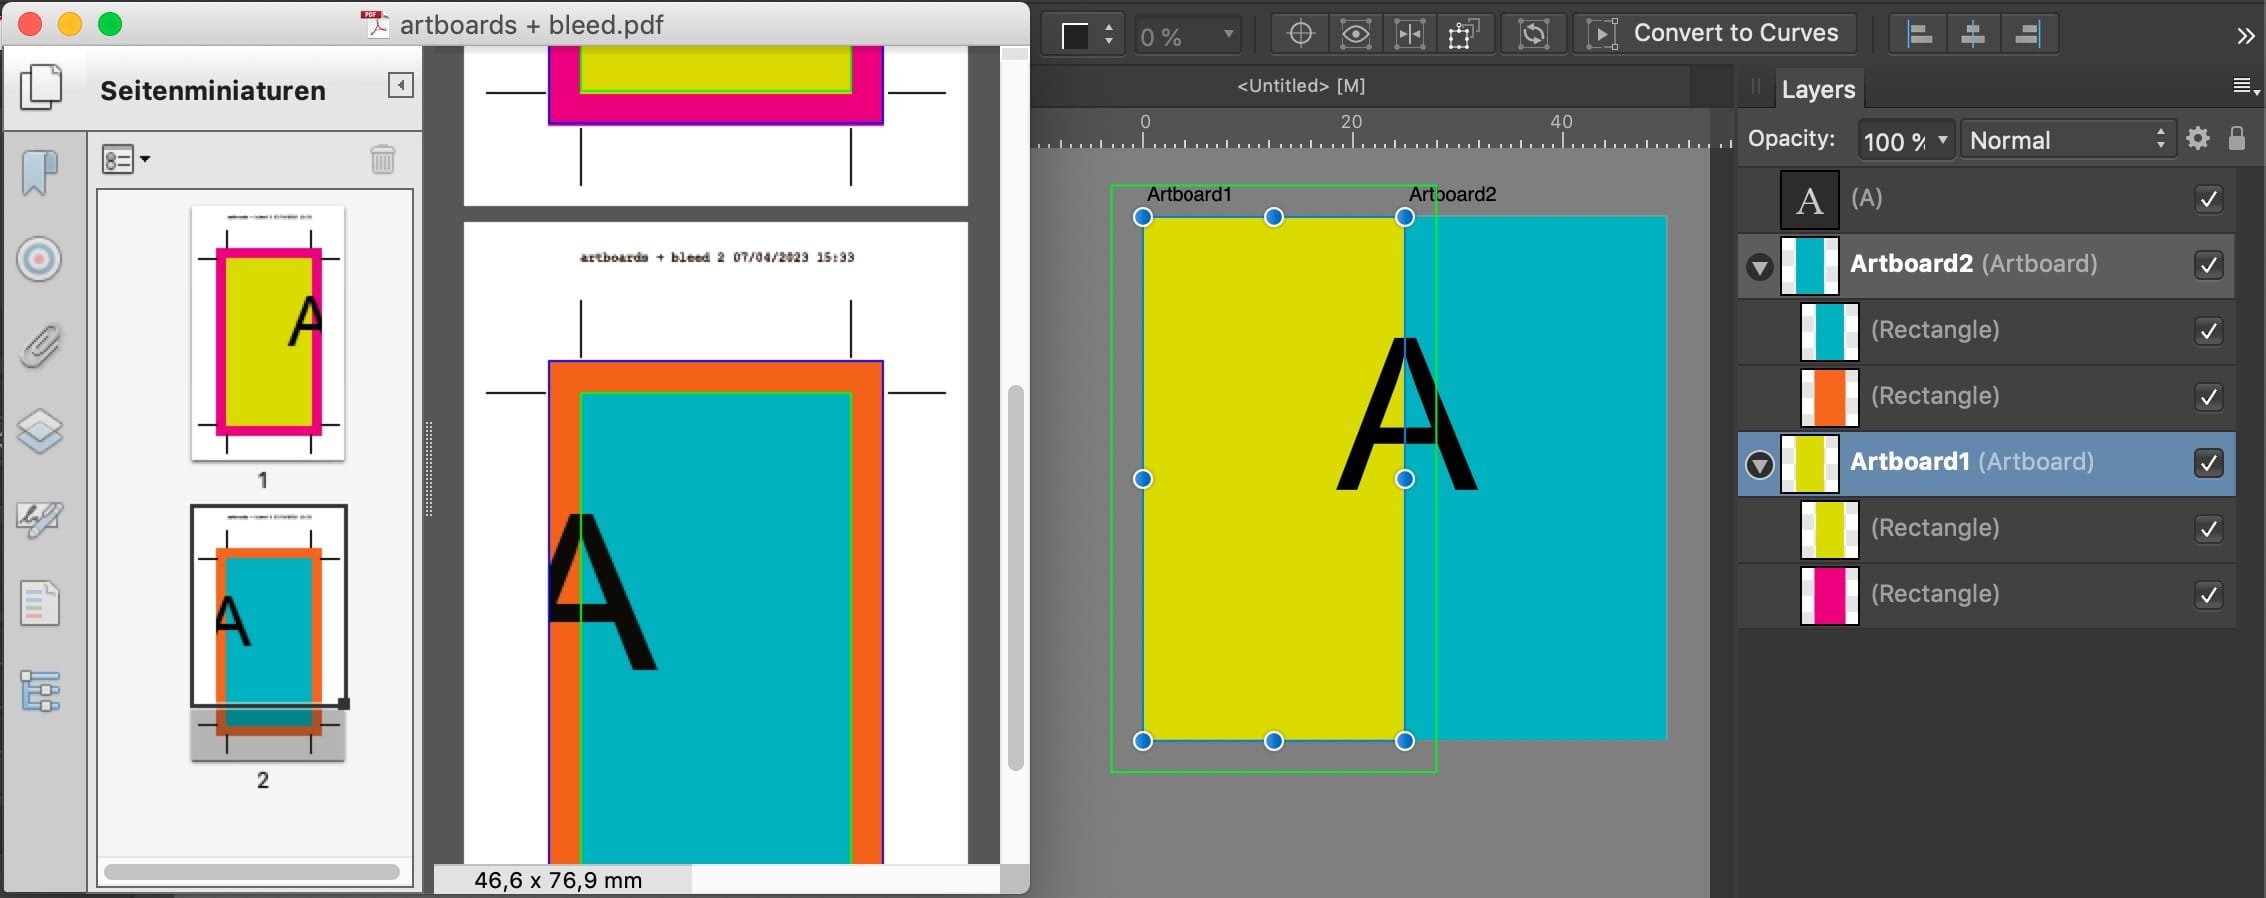Click the page size 46,6 x 76,9 mm
Screen dimensions: 2266x898
558,880
